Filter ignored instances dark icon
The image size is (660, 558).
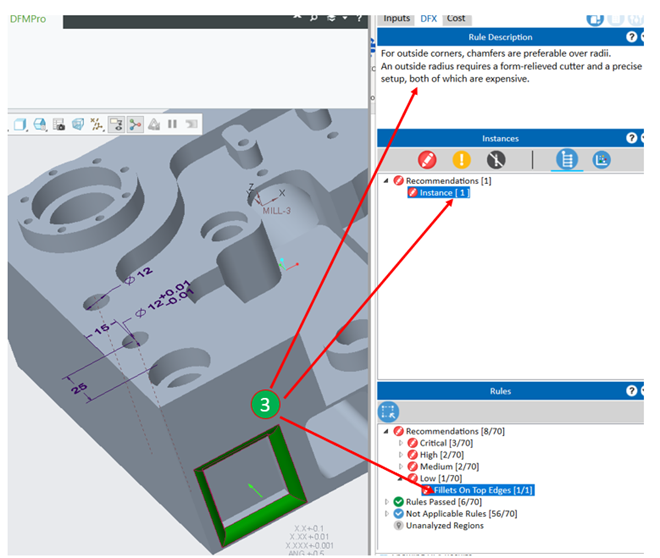[x=496, y=160]
